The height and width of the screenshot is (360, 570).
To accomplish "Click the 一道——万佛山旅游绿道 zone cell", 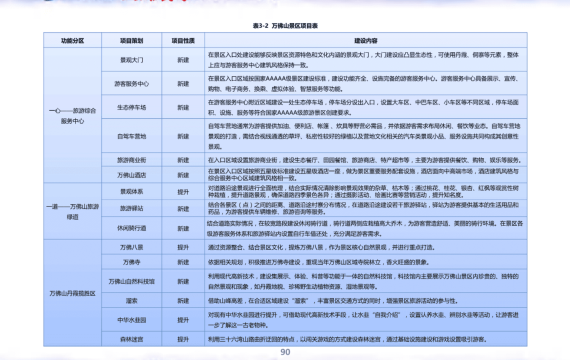I will coord(72,211).
